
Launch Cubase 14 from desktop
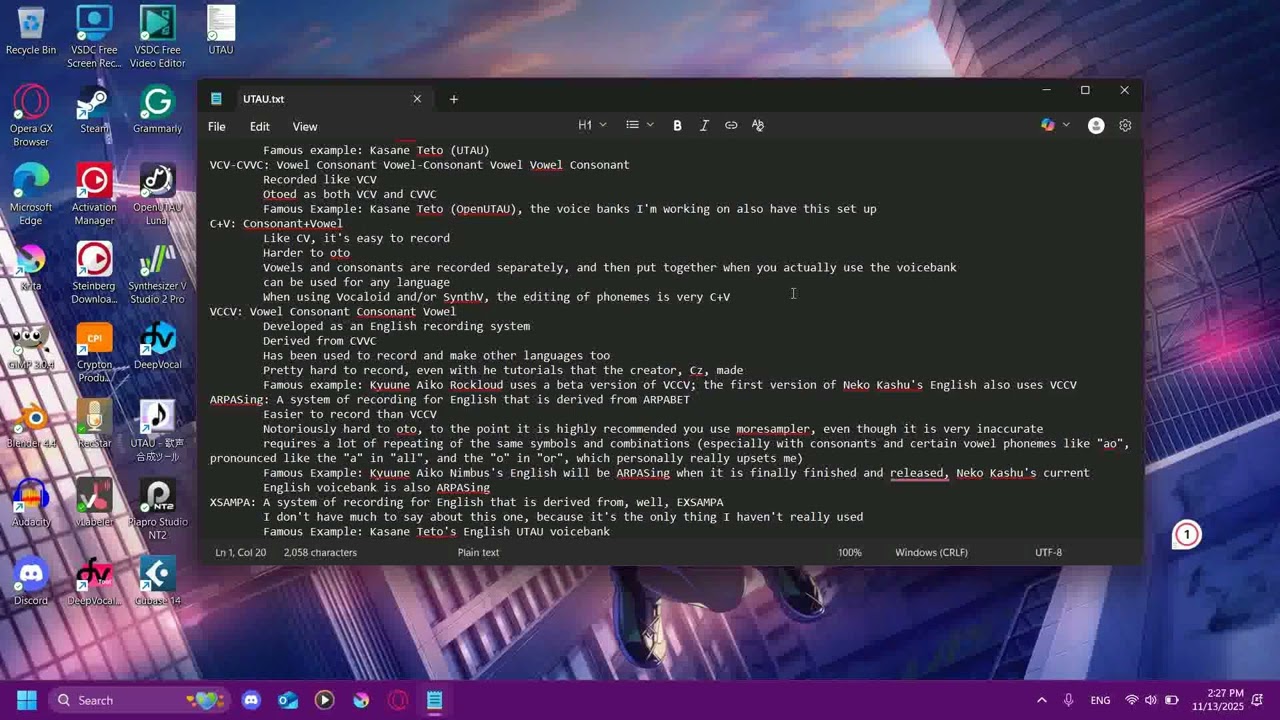click(x=157, y=582)
